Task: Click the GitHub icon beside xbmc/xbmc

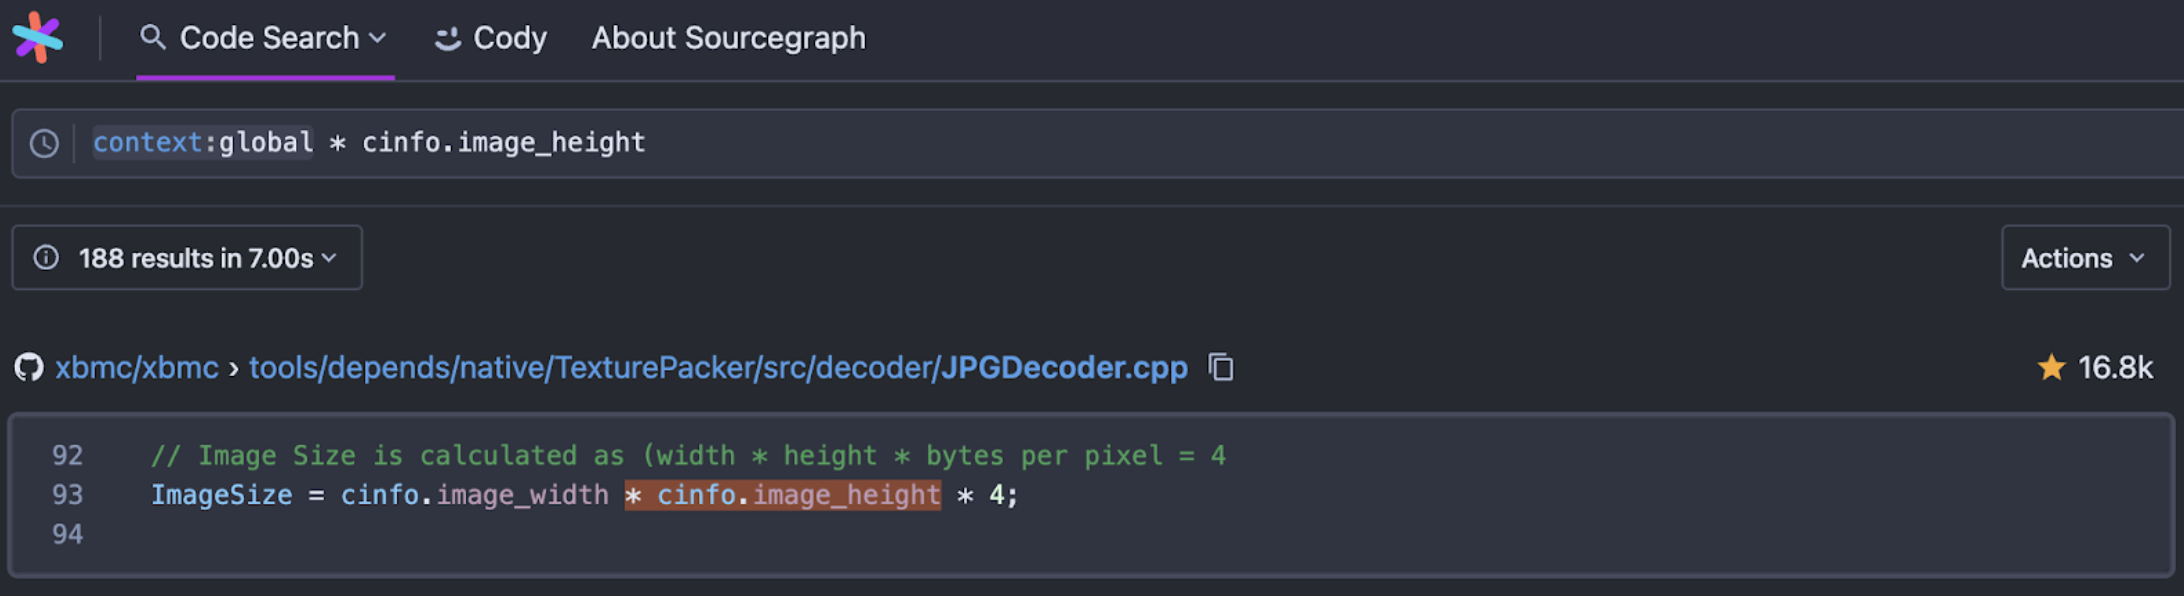Action: [29, 368]
